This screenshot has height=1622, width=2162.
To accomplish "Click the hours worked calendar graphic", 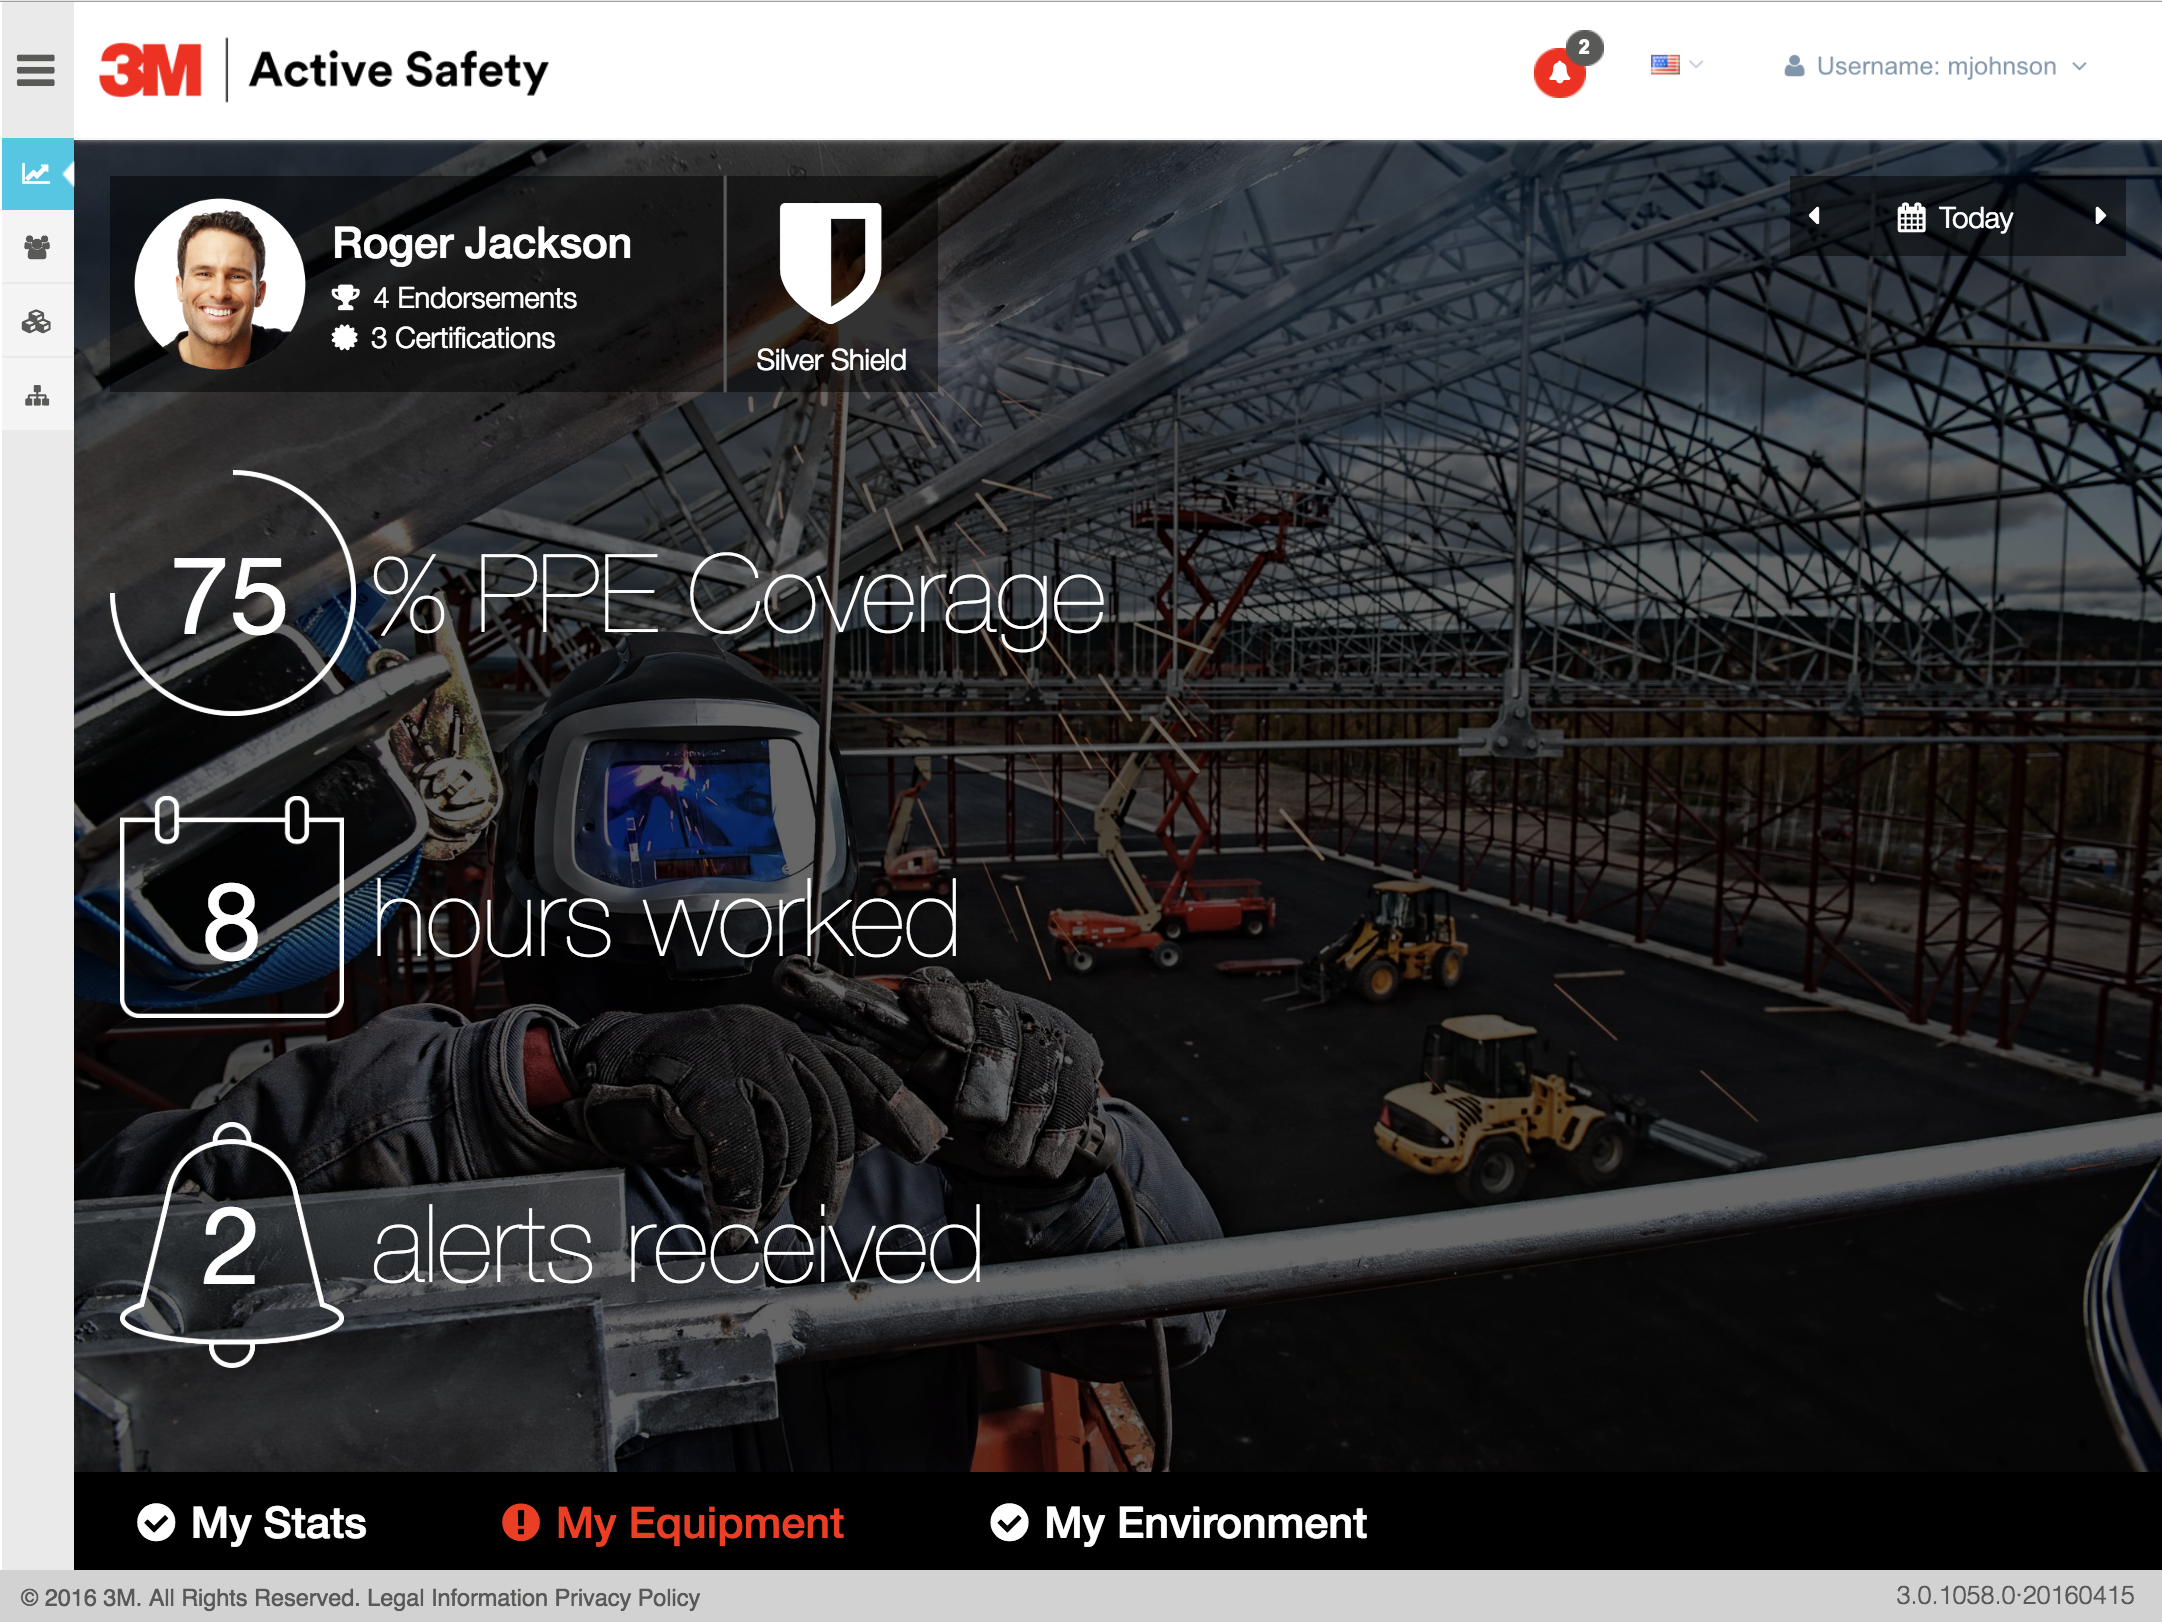I will point(232,910).
